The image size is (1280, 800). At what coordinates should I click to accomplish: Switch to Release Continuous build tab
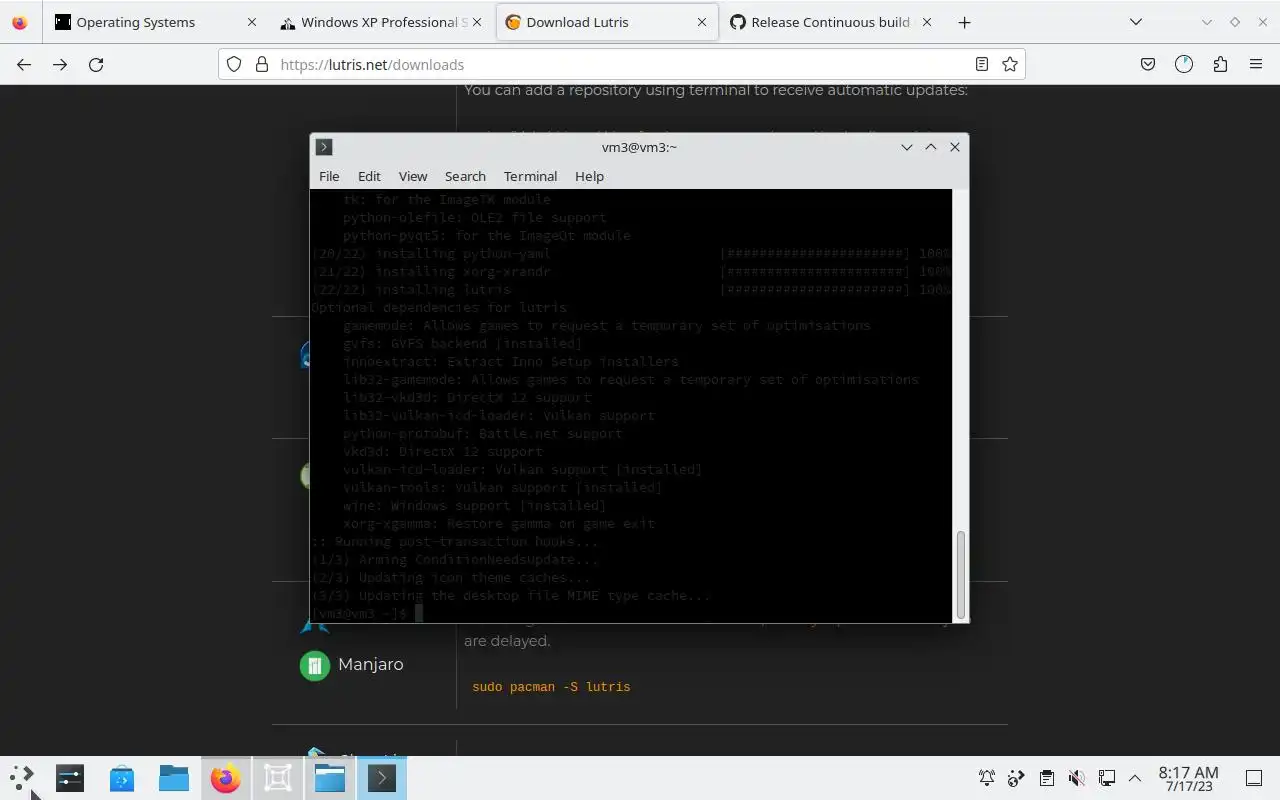832,22
